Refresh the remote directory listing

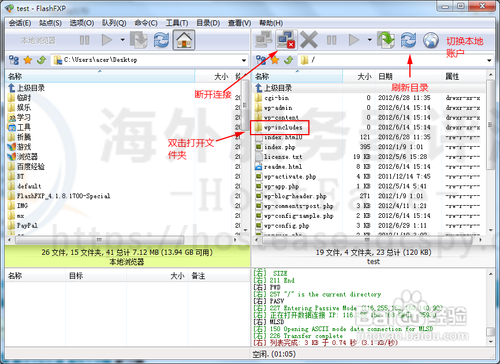408,40
